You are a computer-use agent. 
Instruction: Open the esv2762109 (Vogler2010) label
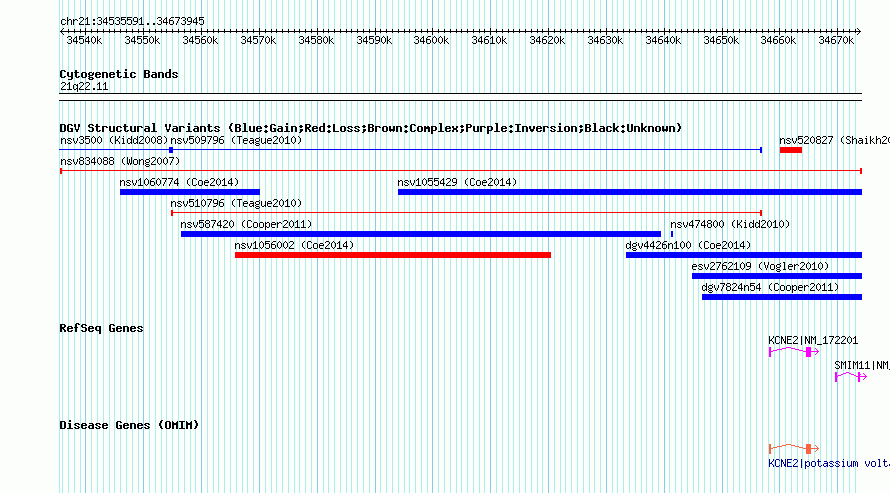coord(760,266)
